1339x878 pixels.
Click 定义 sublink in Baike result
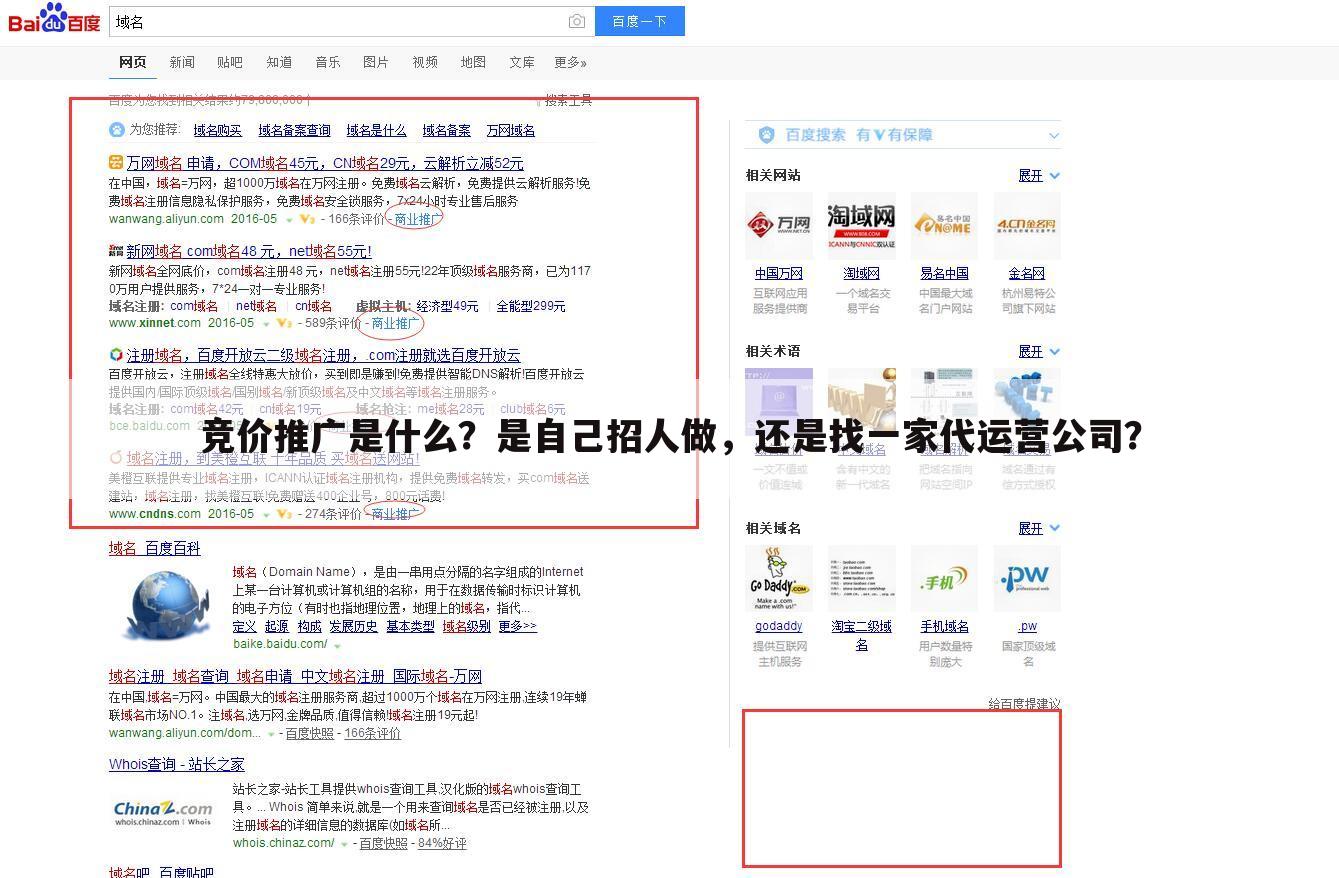(245, 626)
